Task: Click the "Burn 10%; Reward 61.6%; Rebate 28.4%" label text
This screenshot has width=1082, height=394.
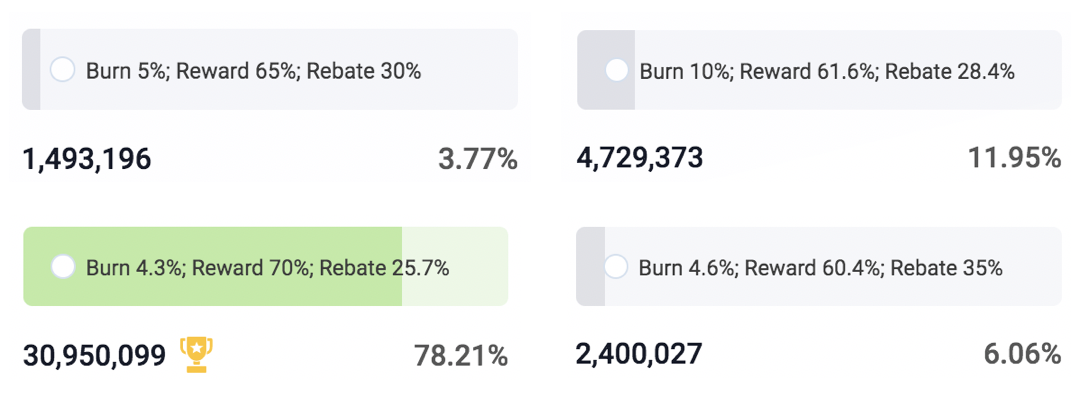Action: [x=827, y=71]
